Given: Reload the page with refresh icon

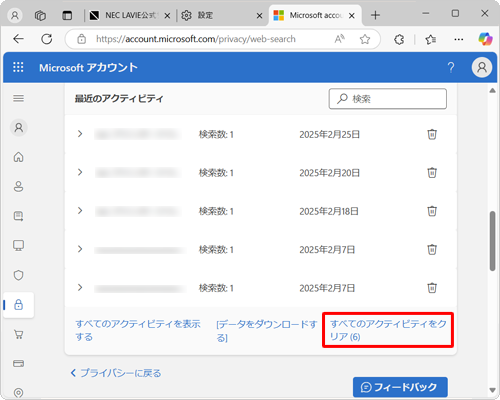Looking at the screenshot, I should [47, 39].
